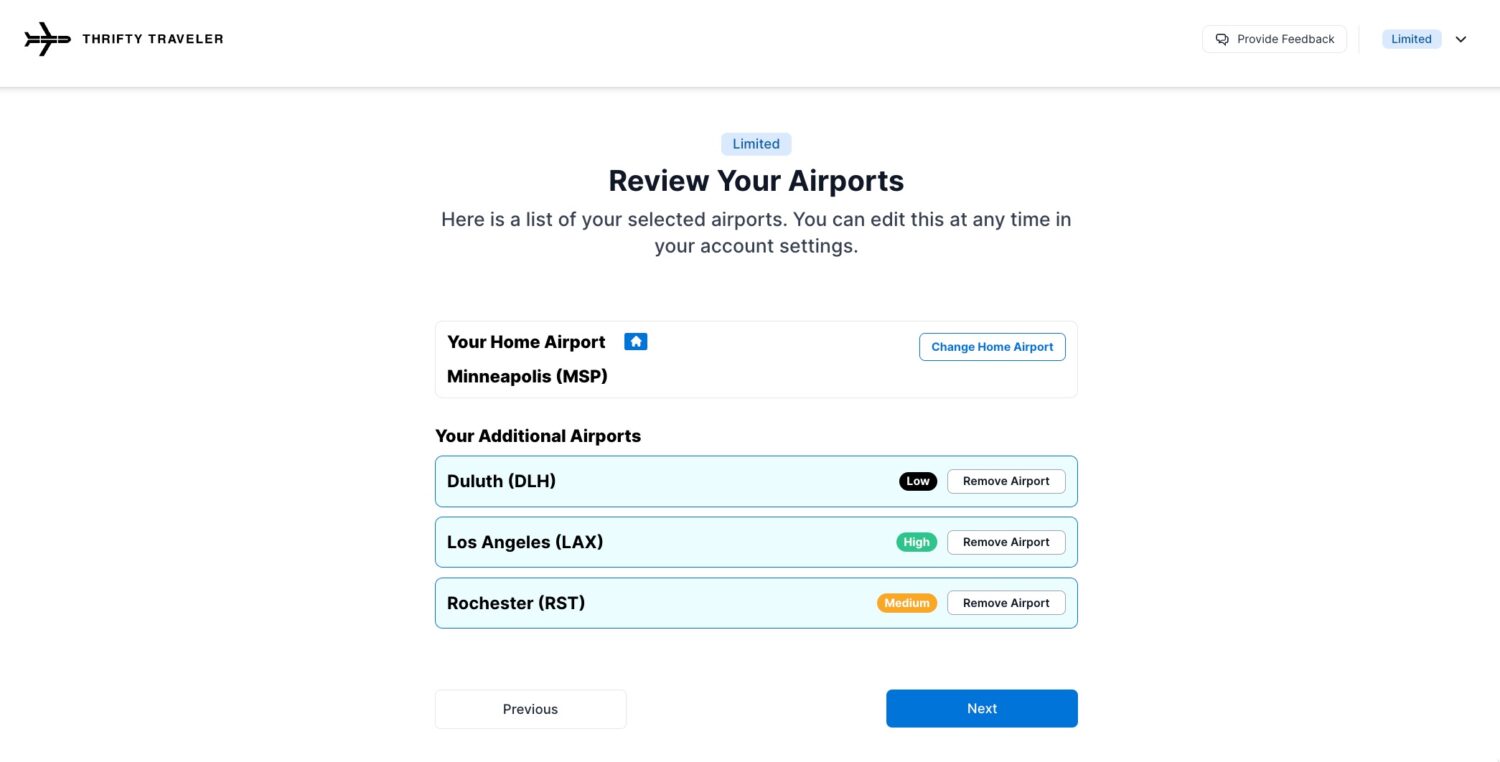Click the Your Additional Airports heading
This screenshot has width=1500, height=762.
pos(538,436)
